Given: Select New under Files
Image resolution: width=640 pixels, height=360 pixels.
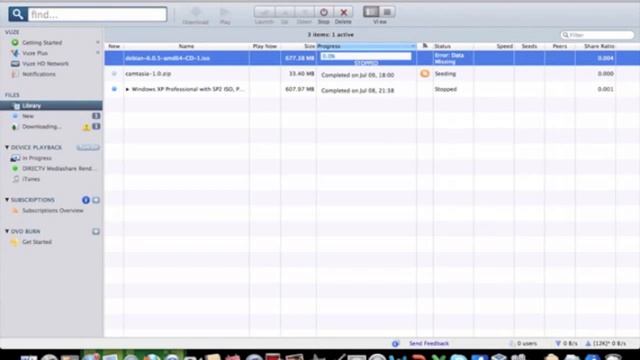Looking at the screenshot, I should tap(28, 116).
